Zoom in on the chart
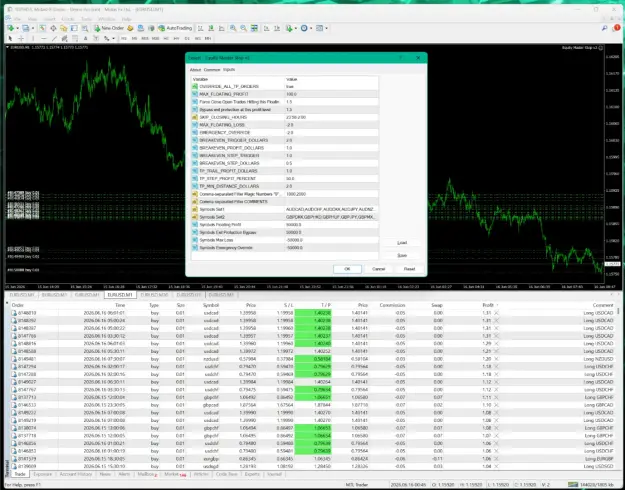 [x=233, y=28]
